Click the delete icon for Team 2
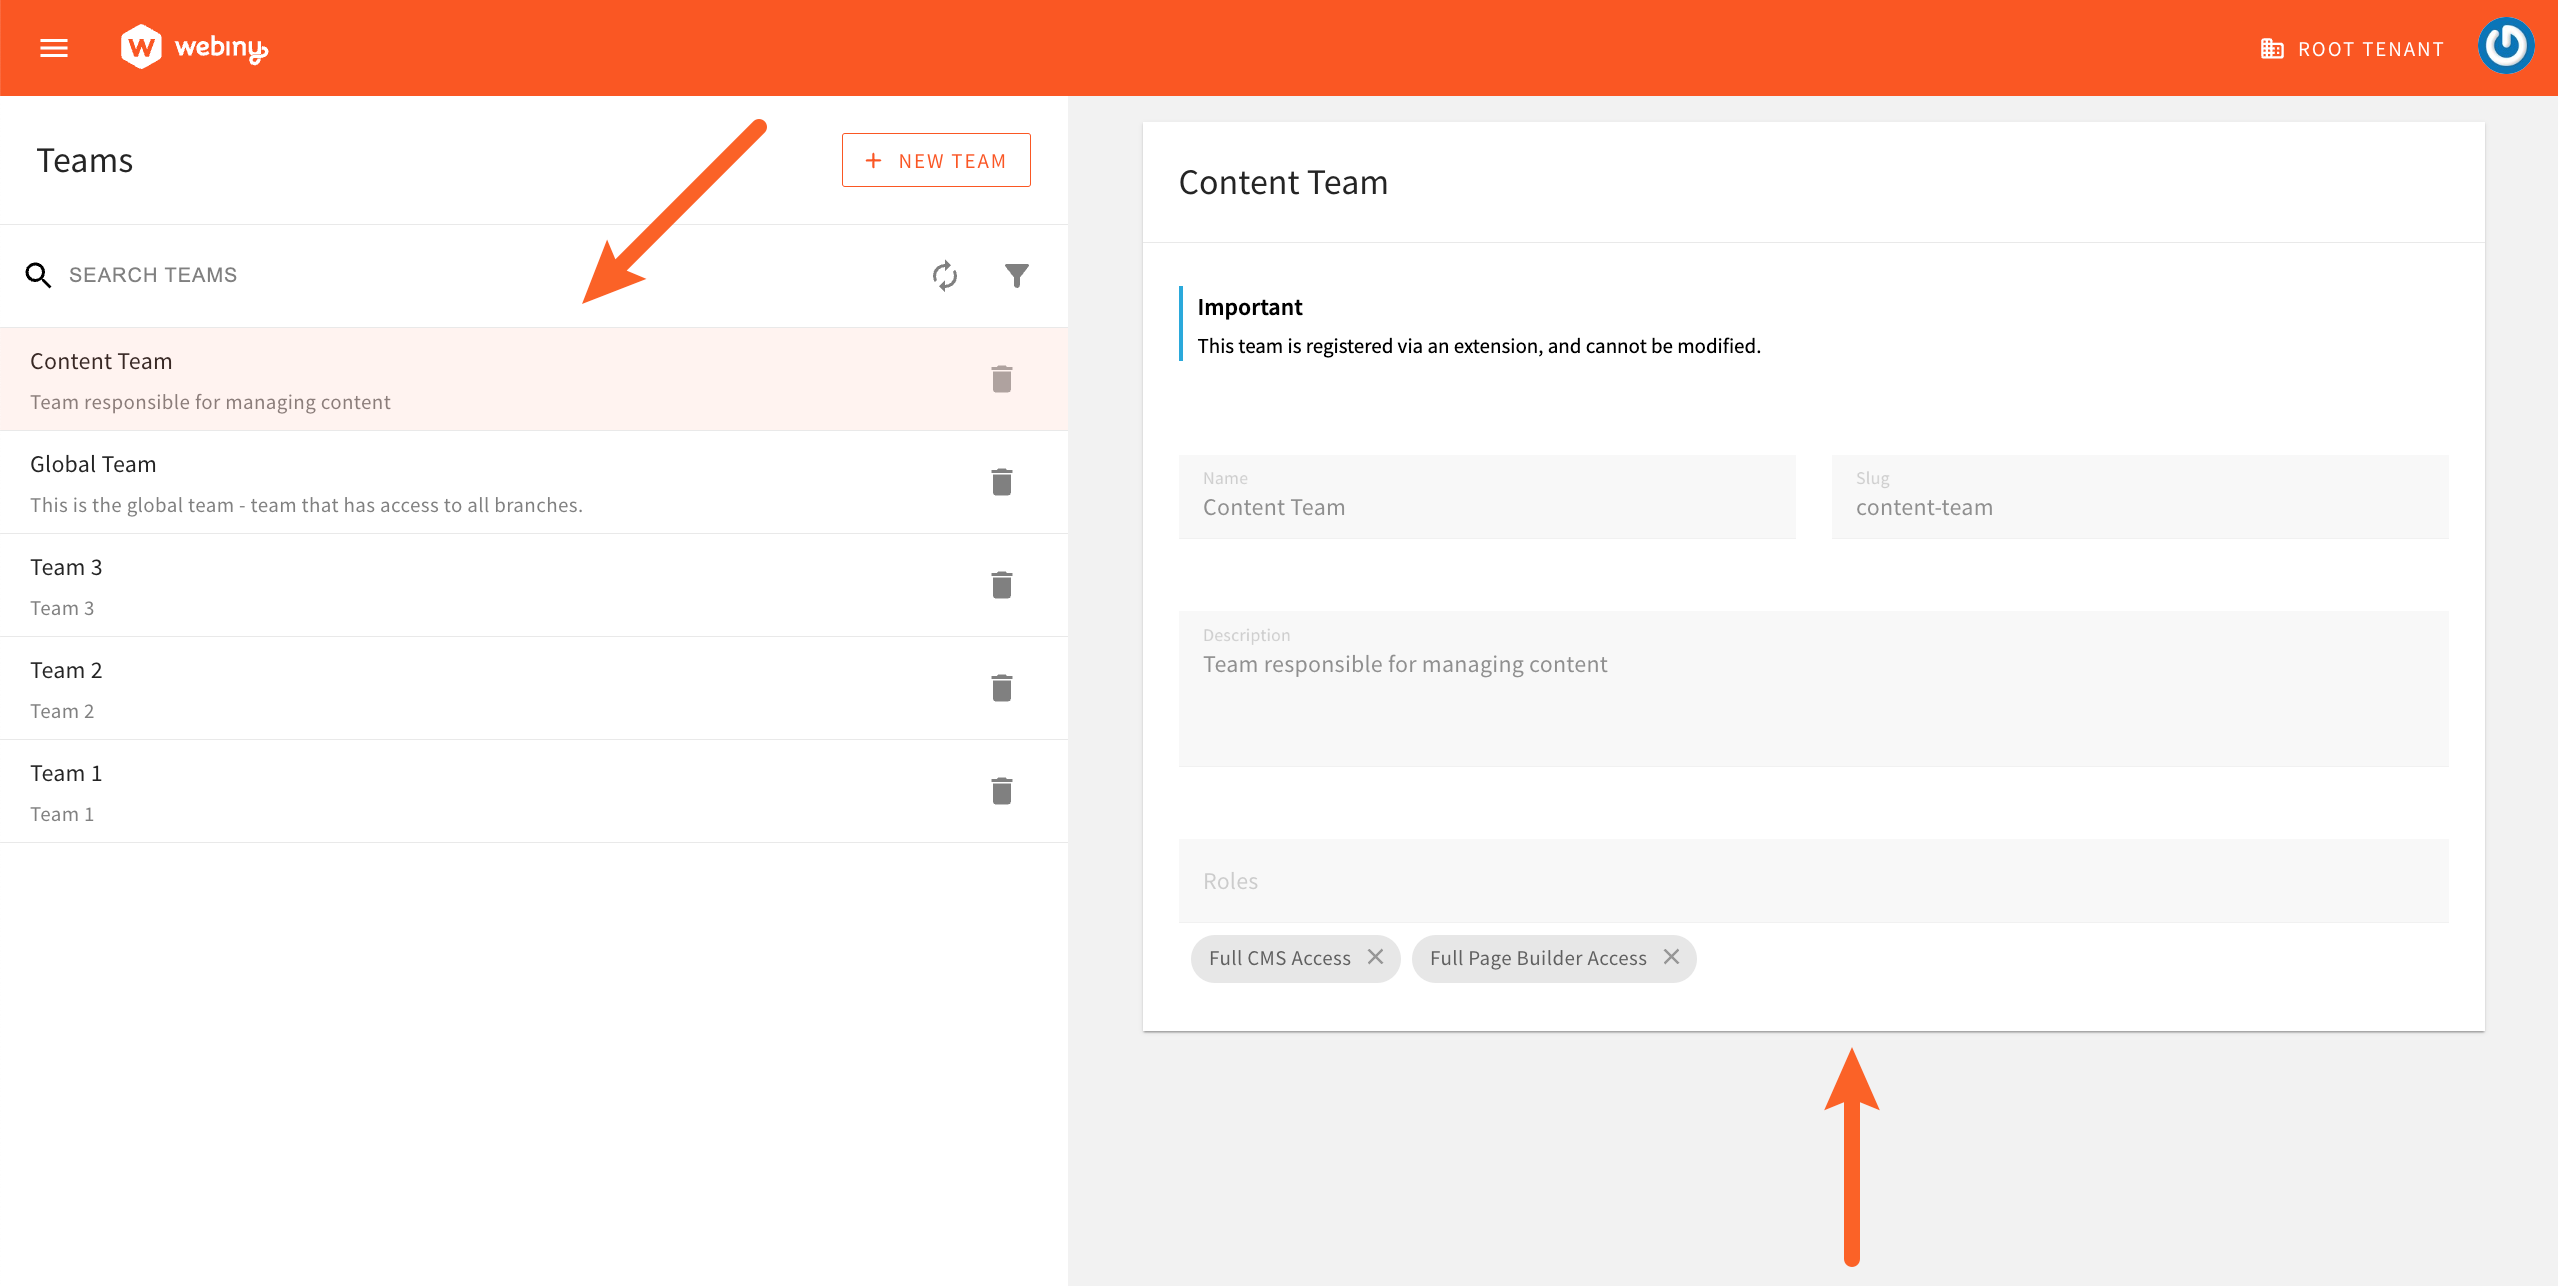This screenshot has width=2558, height=1286. pyautogui.click(x=1002, y=687)
